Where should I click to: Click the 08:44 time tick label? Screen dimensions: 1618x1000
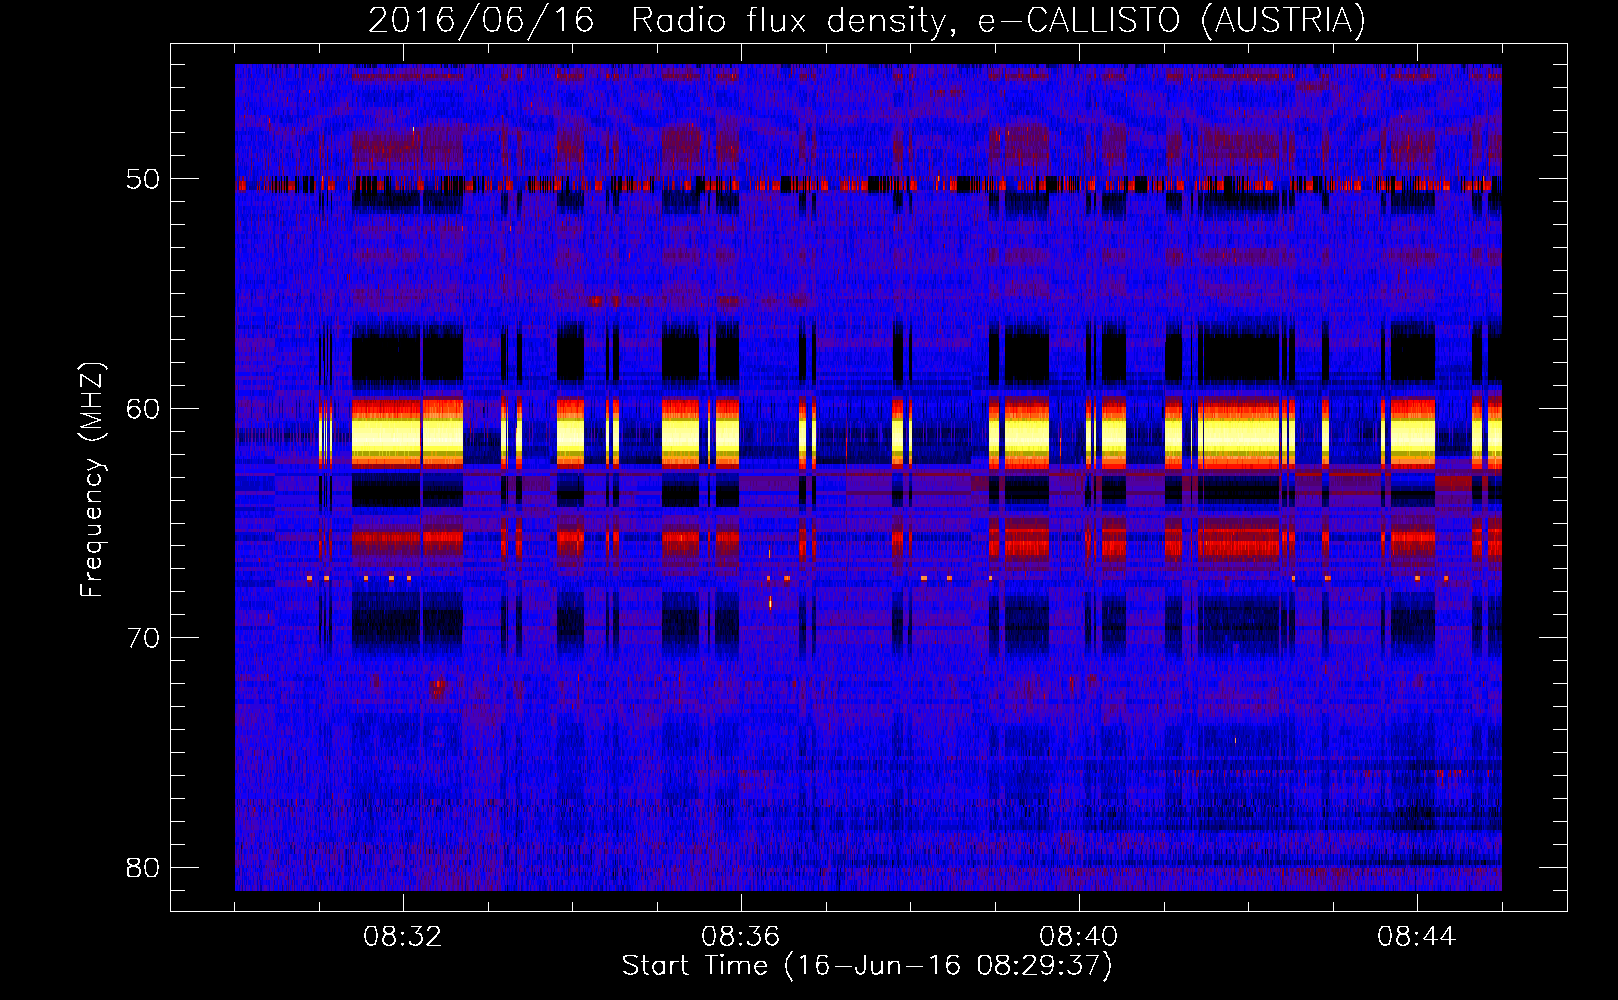(1417, 937)
